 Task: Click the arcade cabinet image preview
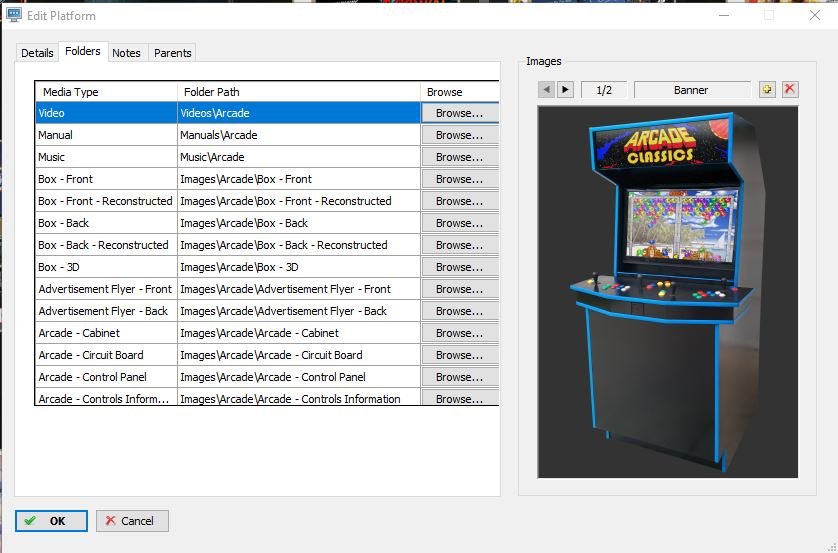(668, 292)
